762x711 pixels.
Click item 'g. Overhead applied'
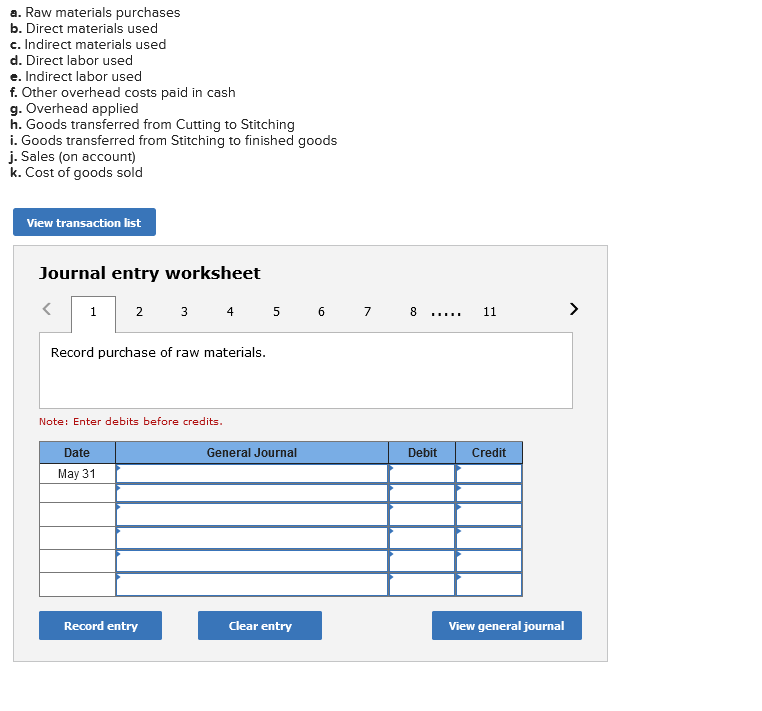click(74, 109)
